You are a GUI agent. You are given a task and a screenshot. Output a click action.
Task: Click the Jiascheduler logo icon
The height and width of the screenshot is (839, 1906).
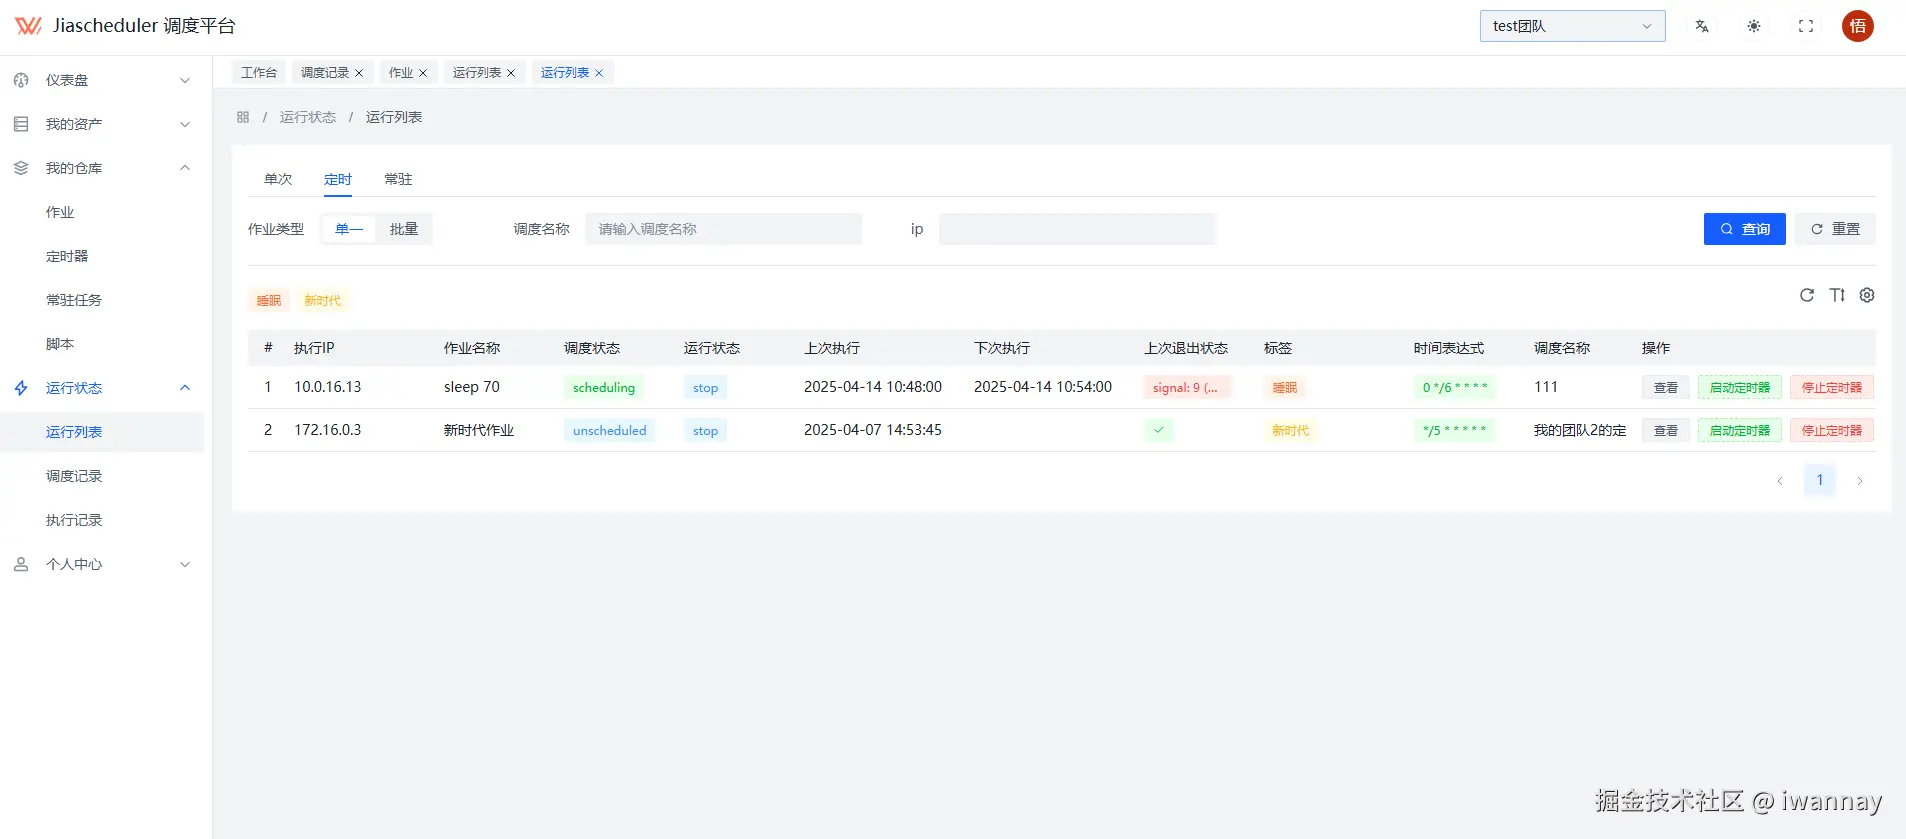tap(28, 26)
